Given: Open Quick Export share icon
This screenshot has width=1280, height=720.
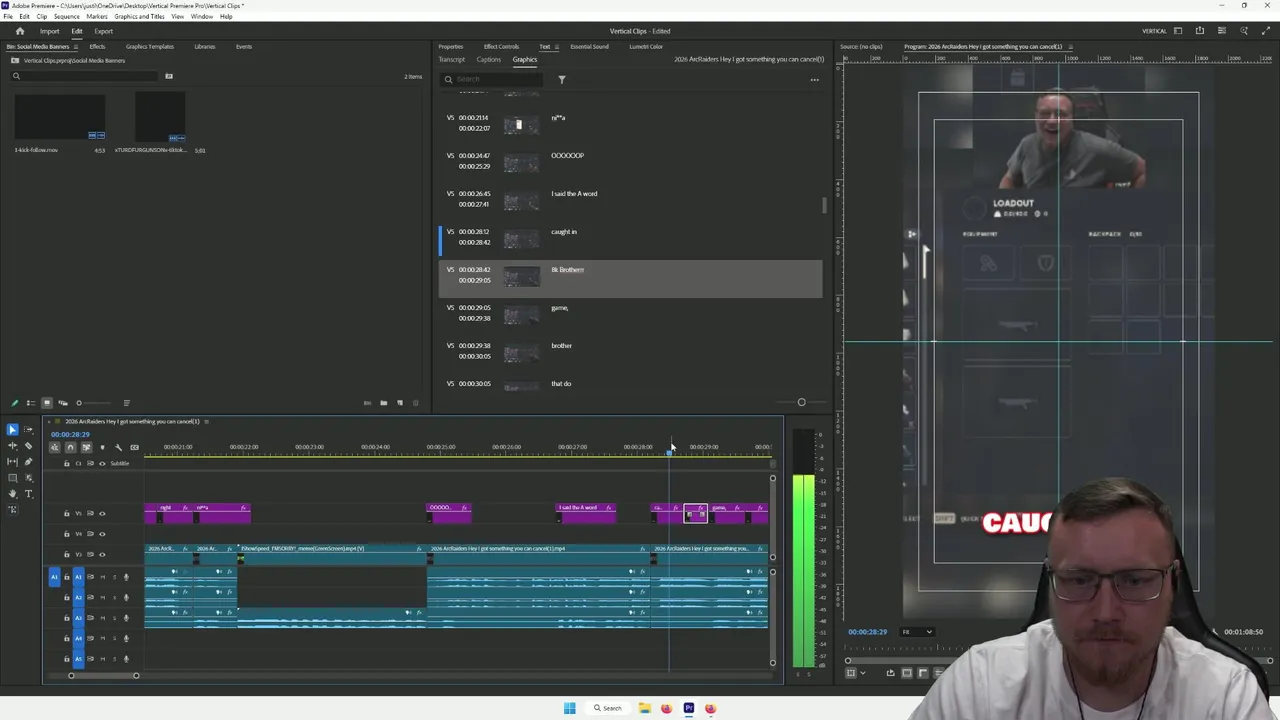Looking at the screenshot, I should pyautogui.click(x=1200, y=31).
